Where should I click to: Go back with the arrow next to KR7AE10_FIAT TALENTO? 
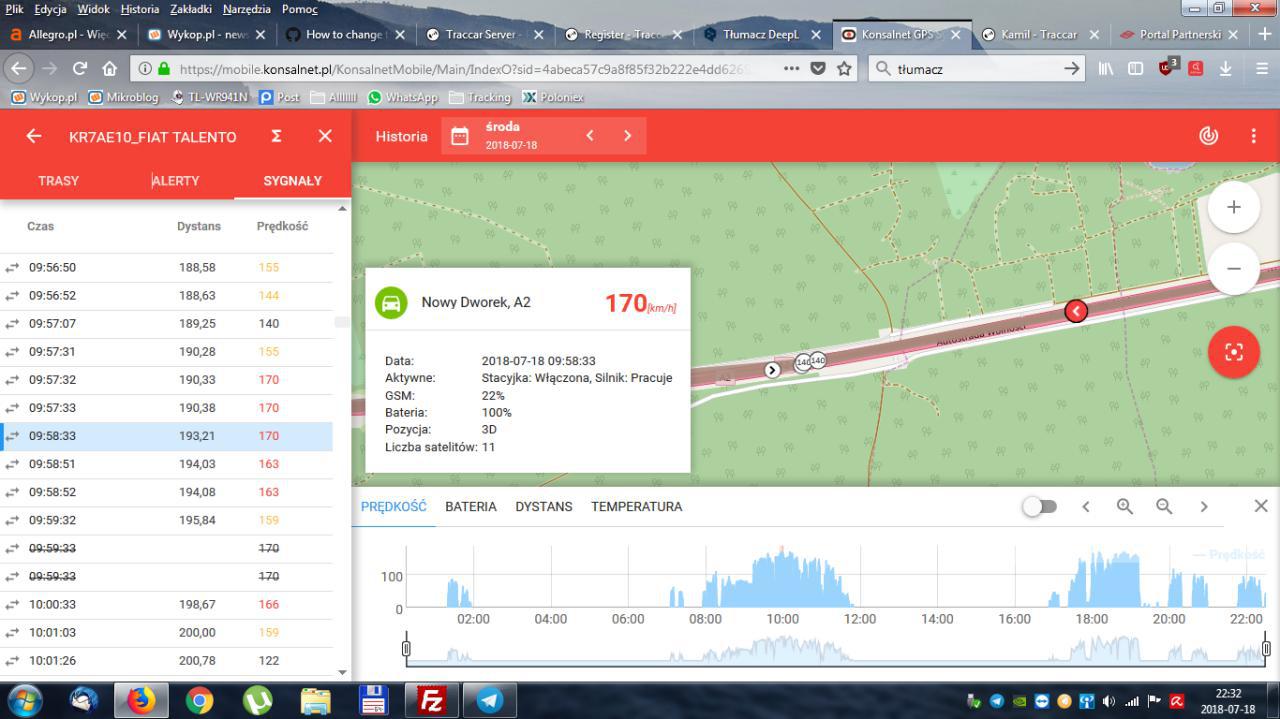[x=34, y=136]
